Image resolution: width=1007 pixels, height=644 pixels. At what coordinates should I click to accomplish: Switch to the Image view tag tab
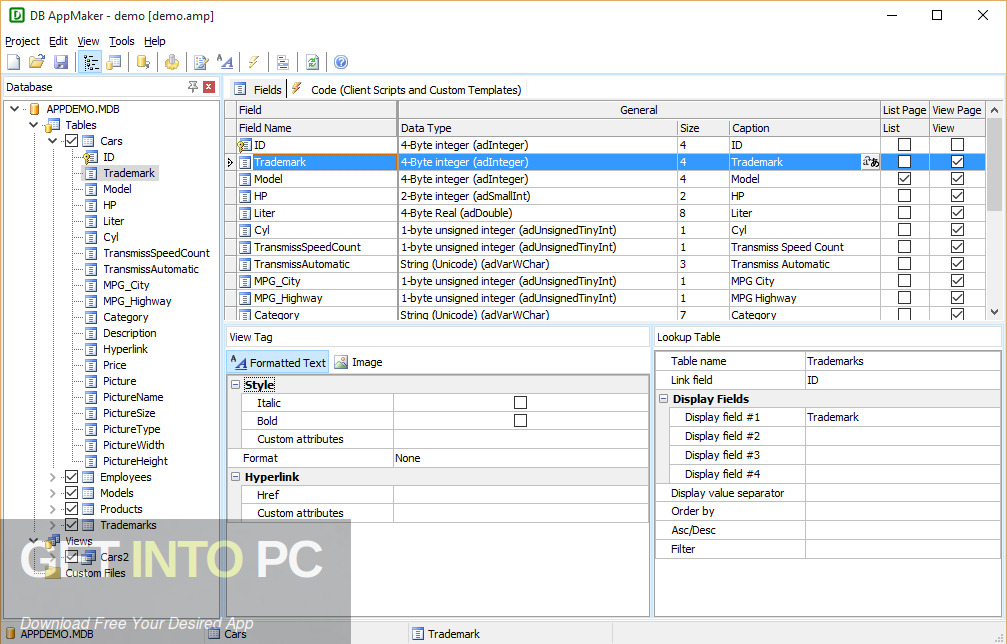tap(358, 362)
